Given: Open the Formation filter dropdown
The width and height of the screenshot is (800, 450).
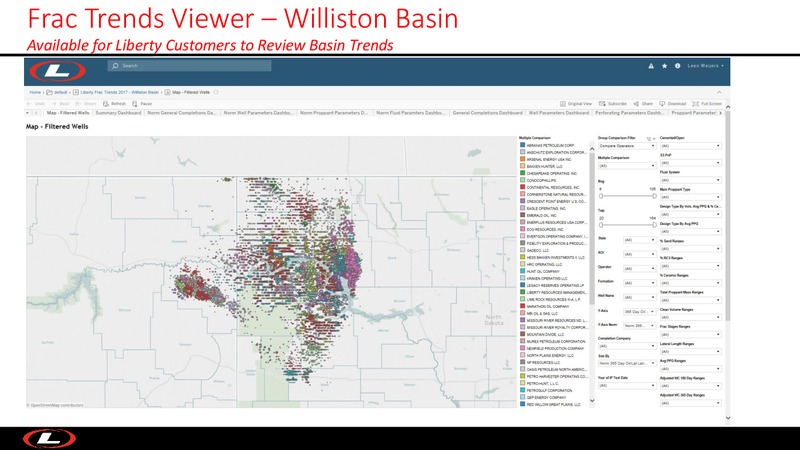Looking at the screenshot, I should (x=639, y=283).
